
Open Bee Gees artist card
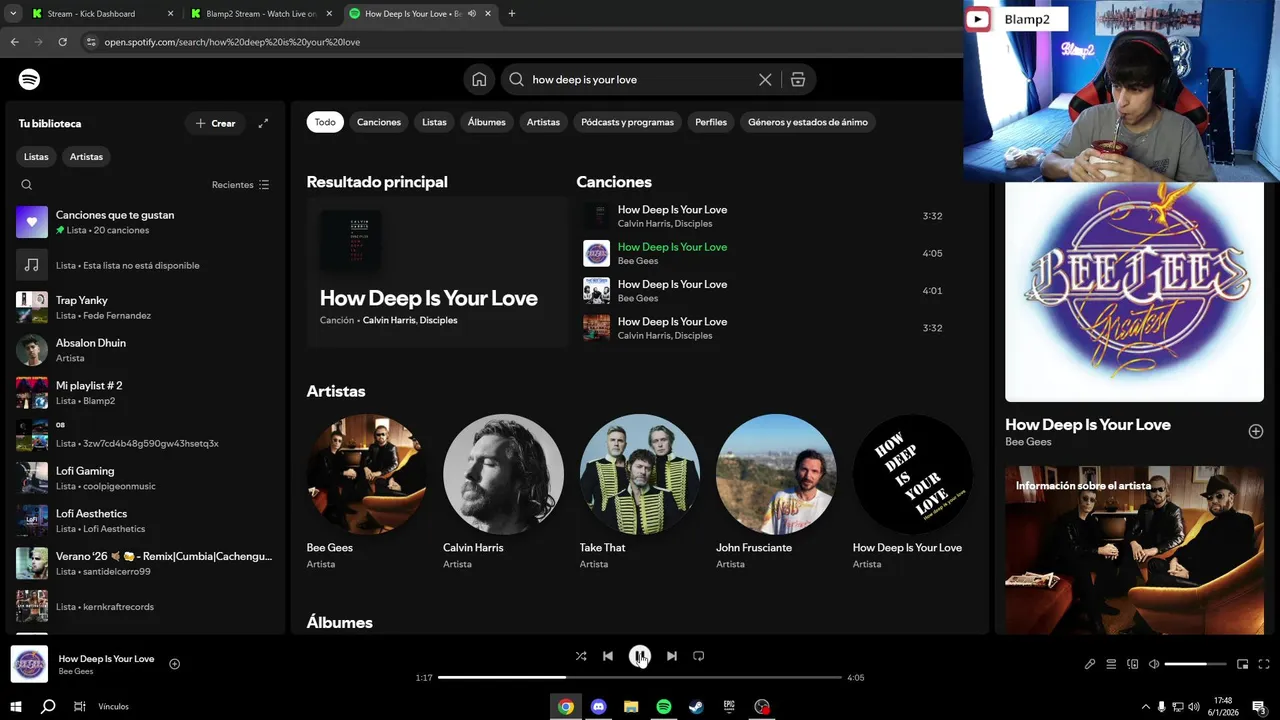tap(367, 491)
